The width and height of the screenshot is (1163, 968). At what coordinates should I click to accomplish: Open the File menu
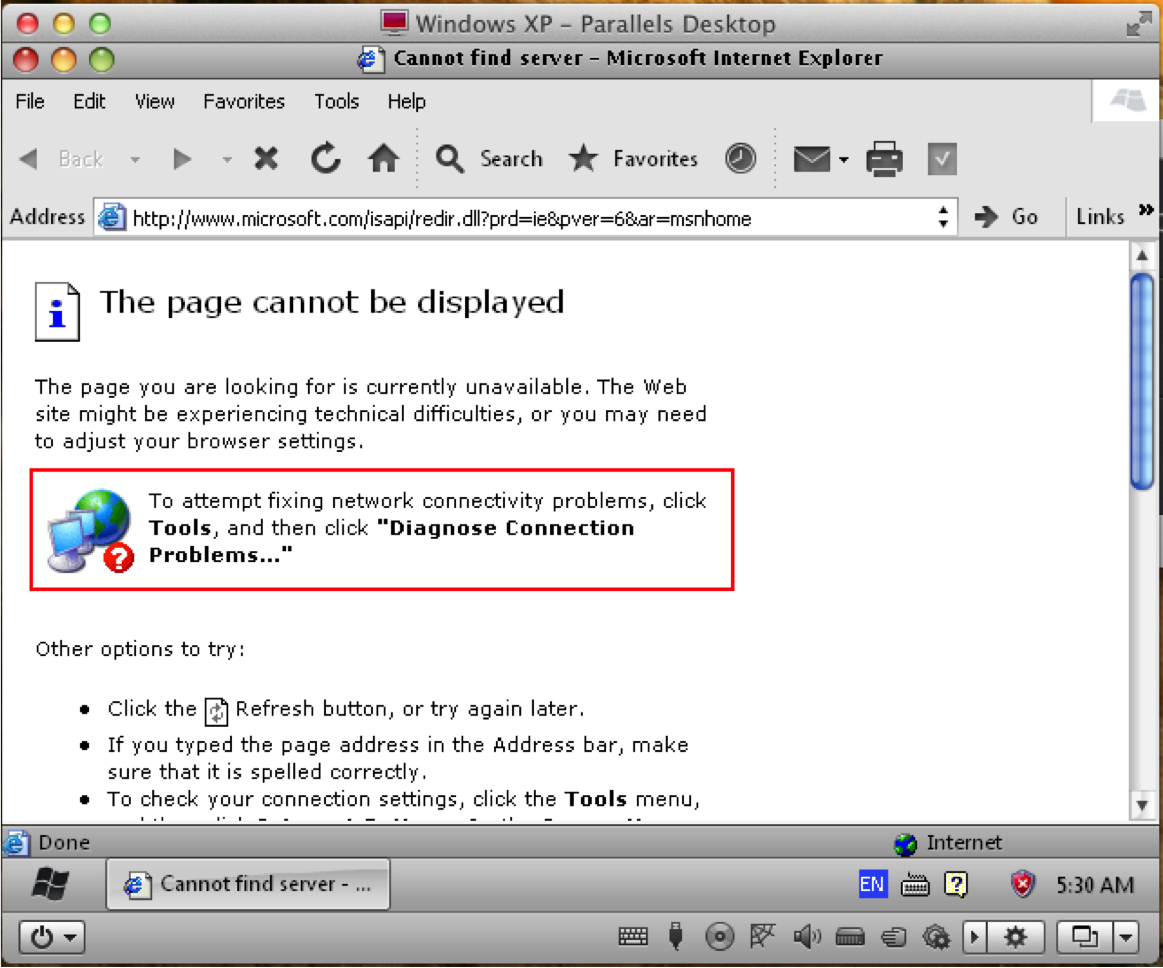click(30, 101)
